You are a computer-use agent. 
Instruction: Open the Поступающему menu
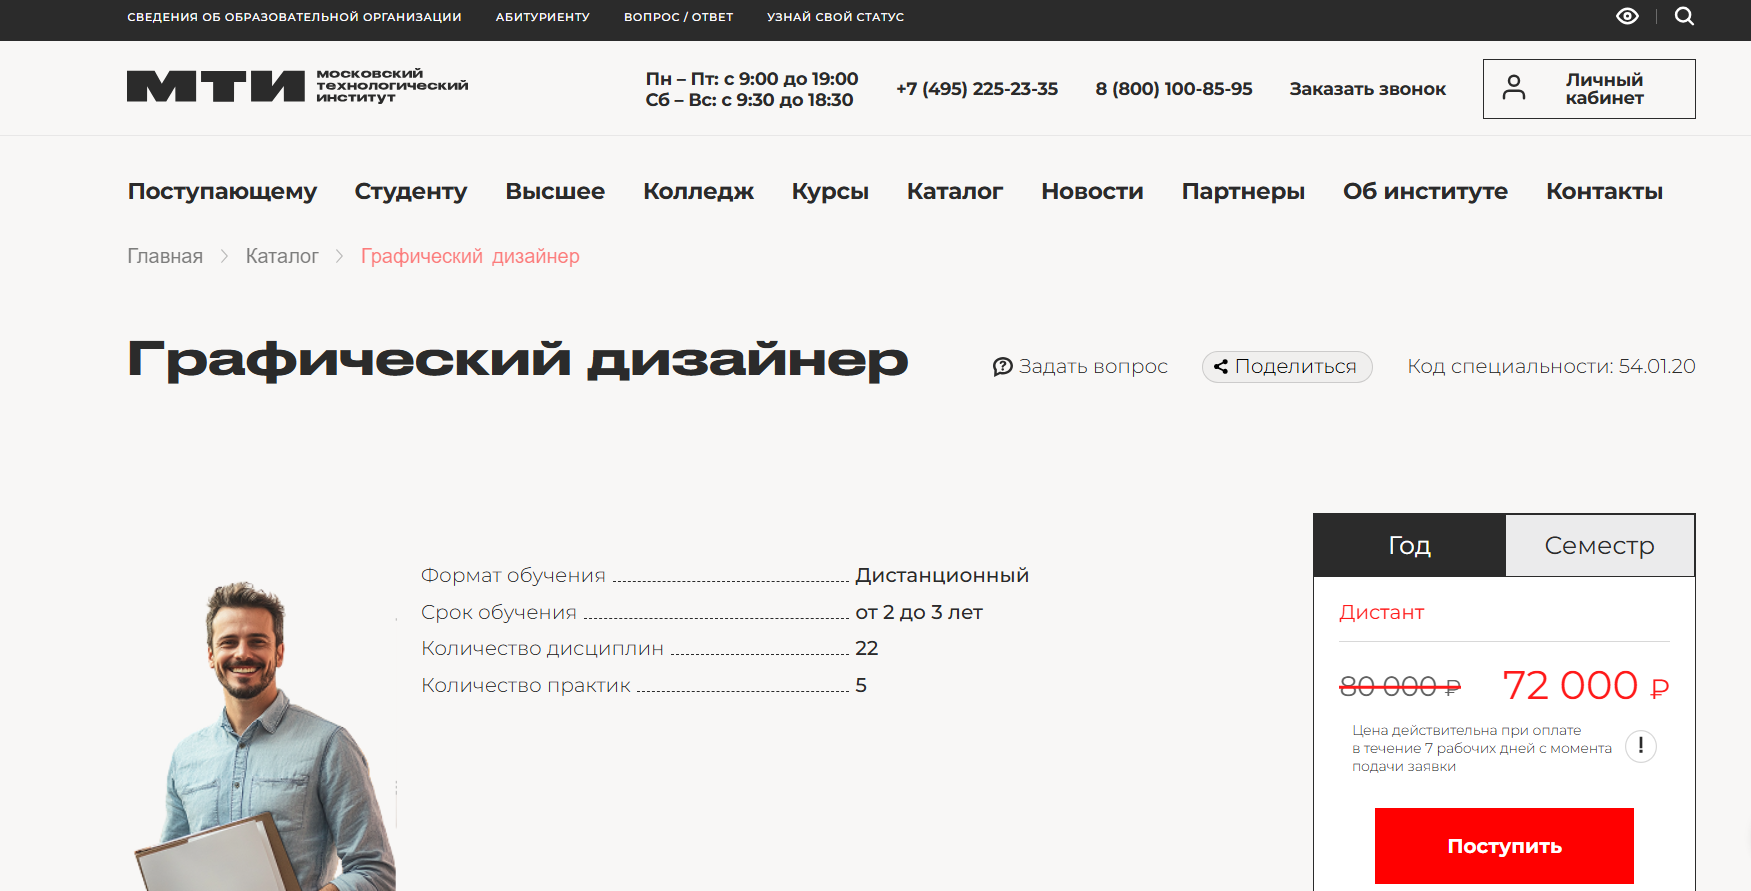(x=222, y=191)
